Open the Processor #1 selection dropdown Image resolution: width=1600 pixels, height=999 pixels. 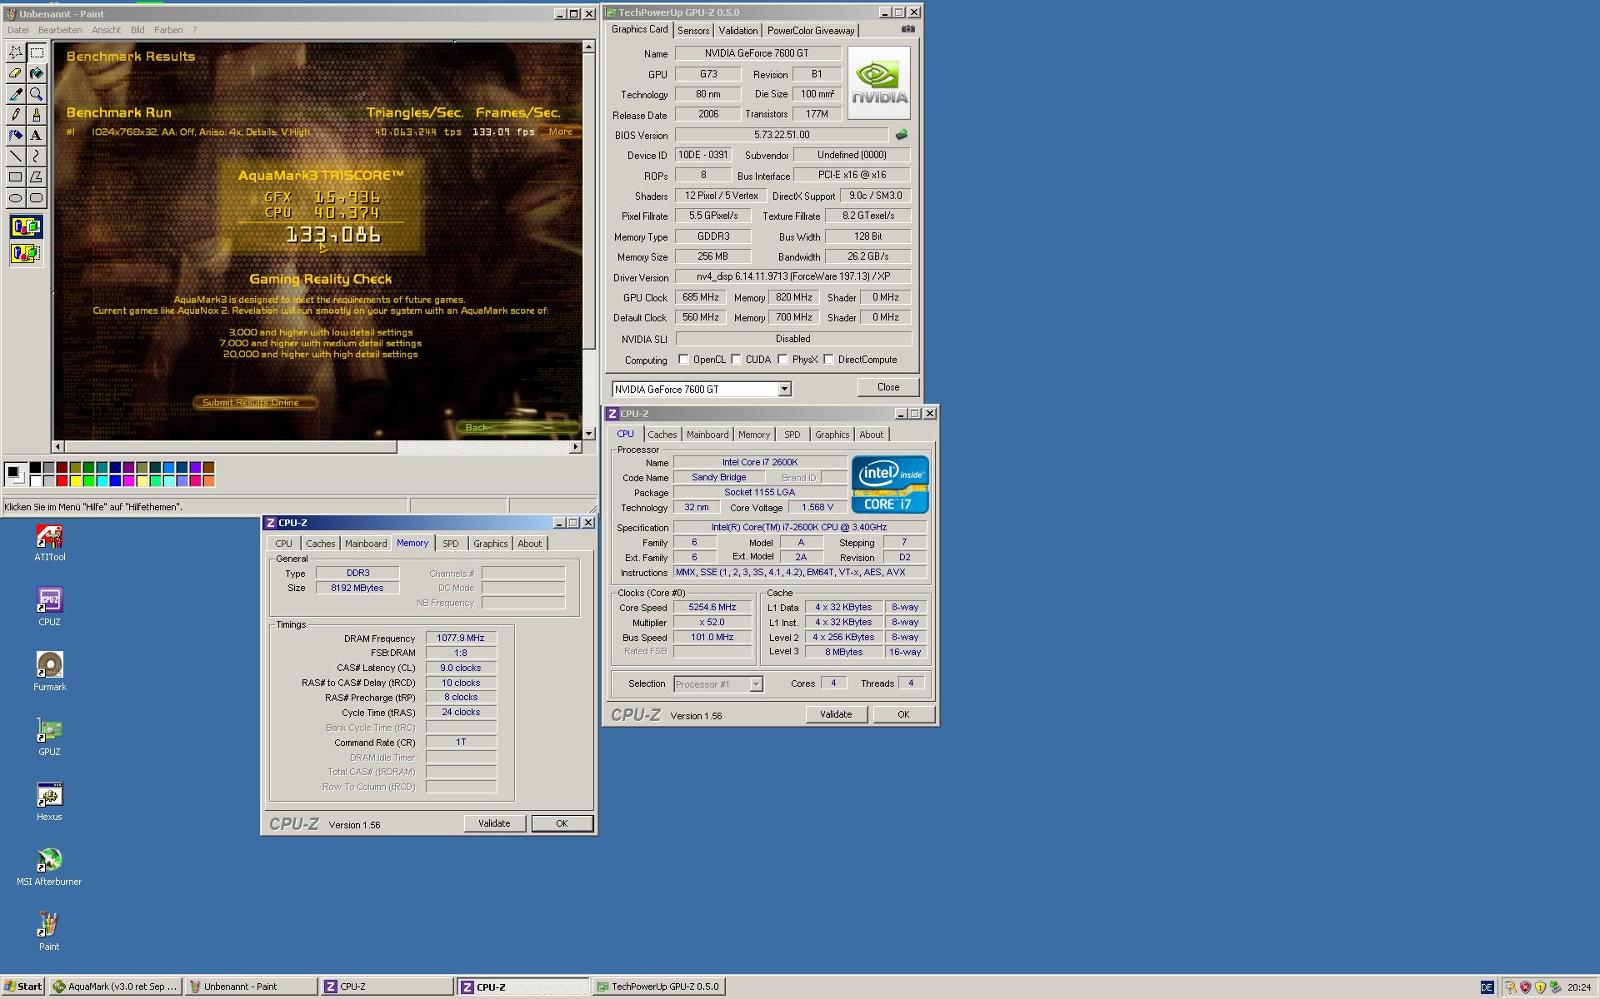coord(756,684)
